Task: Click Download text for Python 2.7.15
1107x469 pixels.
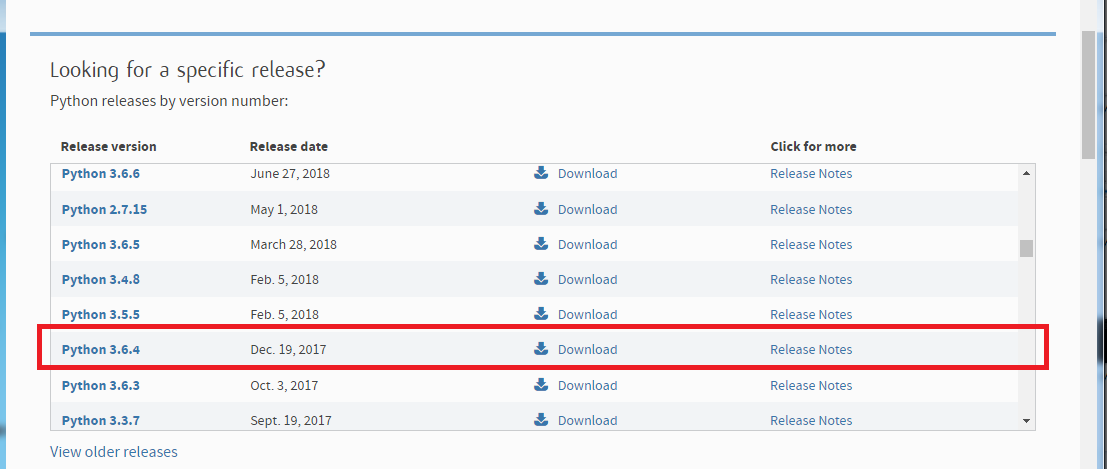Action: tap(587, 209)
